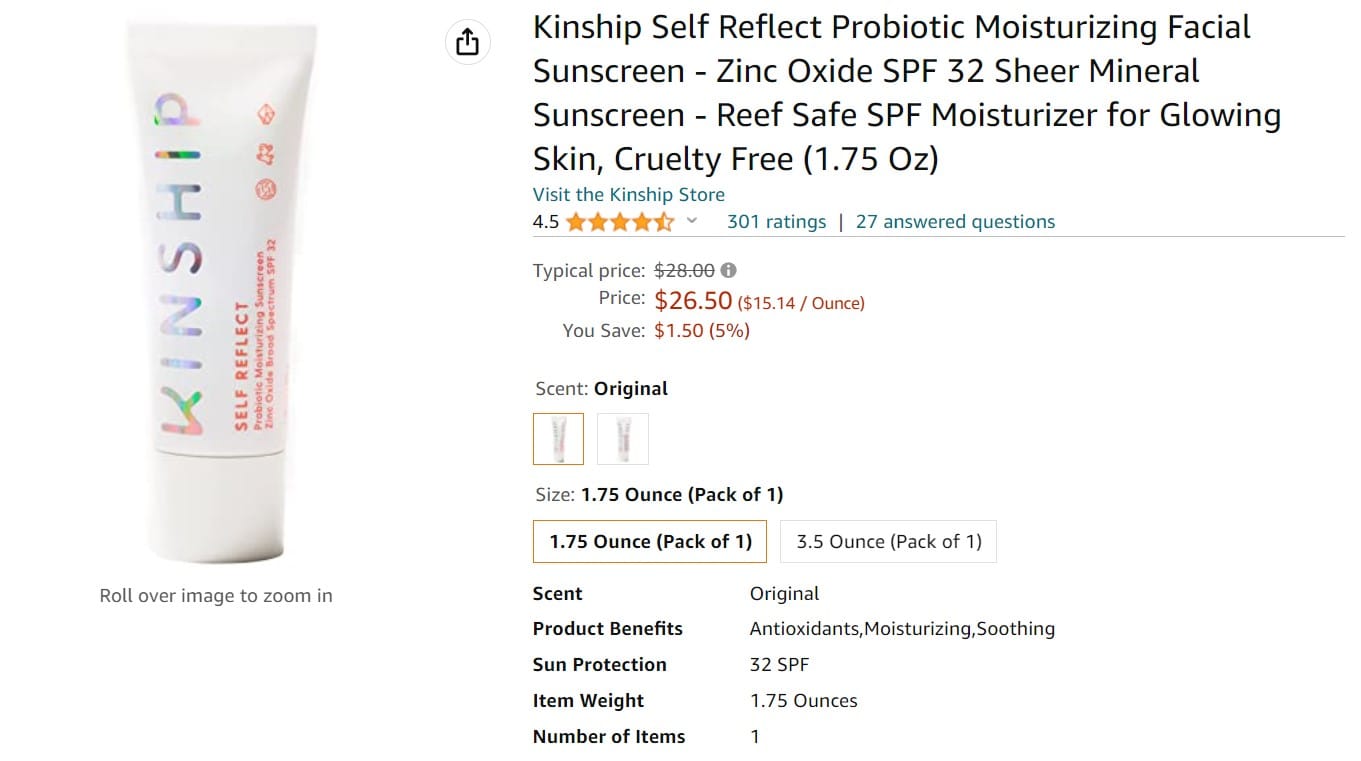Choose the 1.75 Ounce (Pack of 1) size
The image size is (1361, 761).
click(650, 542)
